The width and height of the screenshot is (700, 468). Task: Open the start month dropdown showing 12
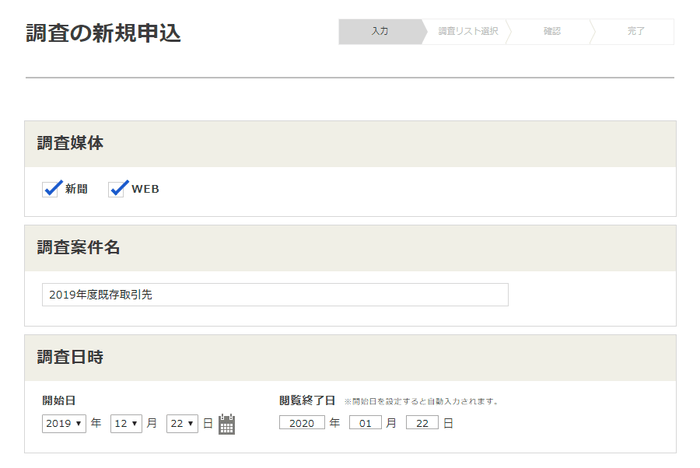pyautogui.click(x=126, y=423)
